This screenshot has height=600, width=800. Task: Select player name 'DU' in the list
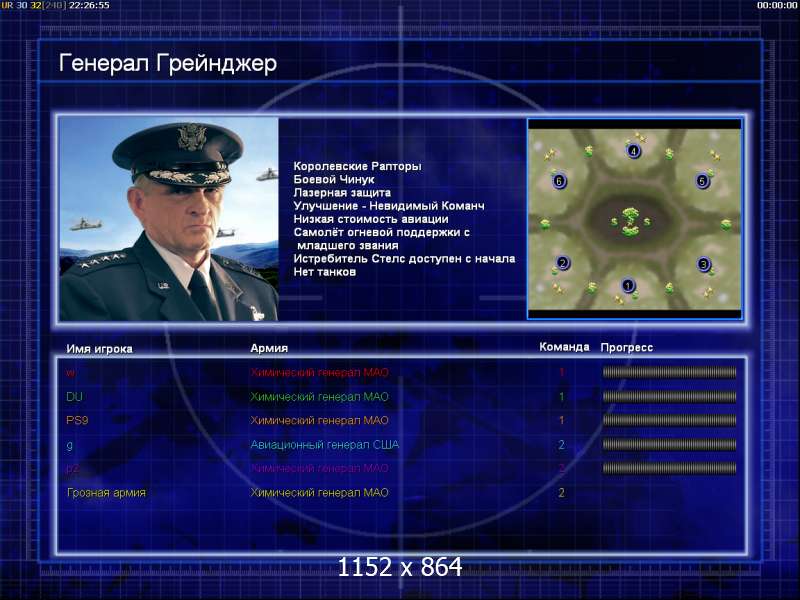coord(74,396)
